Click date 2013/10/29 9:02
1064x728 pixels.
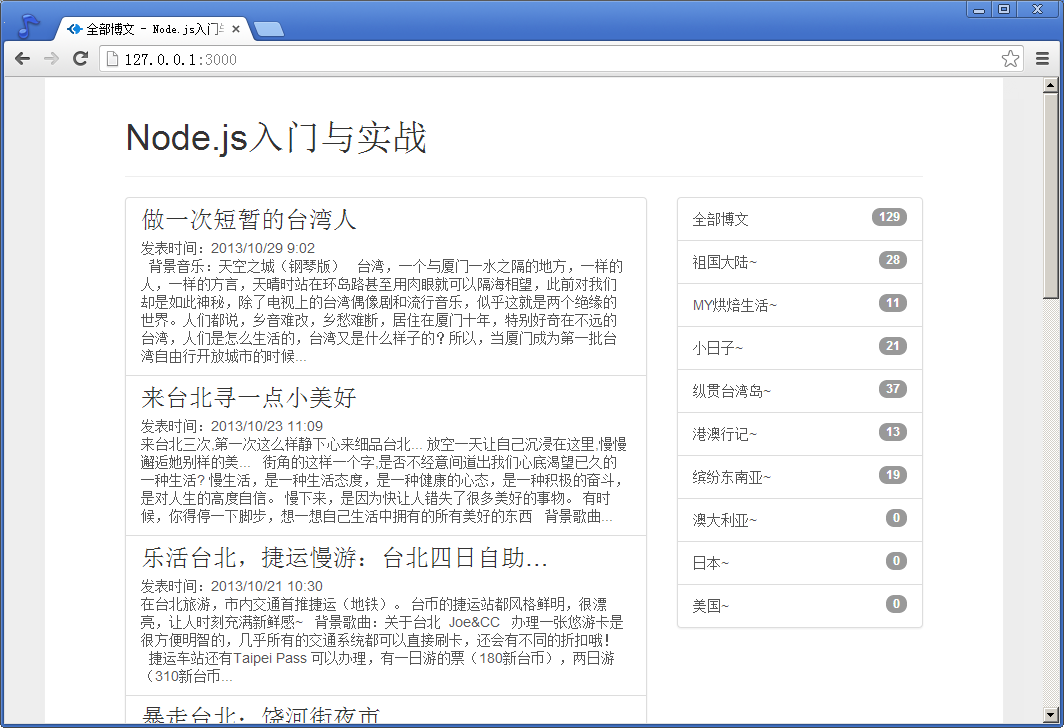pos(263,248)
